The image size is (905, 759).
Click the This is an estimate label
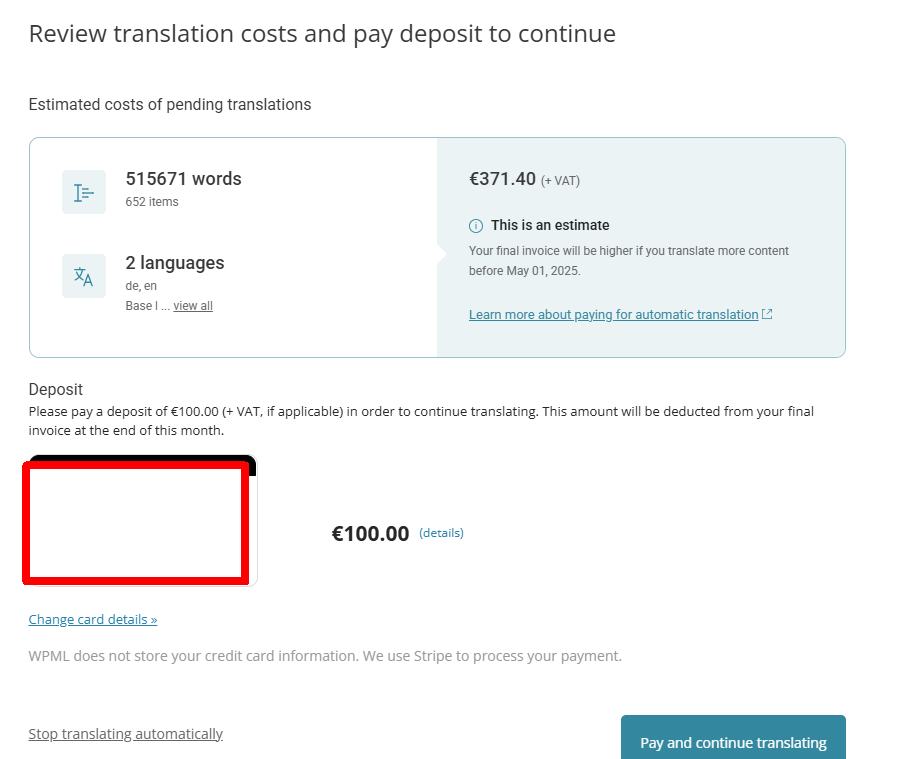coord(550,225)
